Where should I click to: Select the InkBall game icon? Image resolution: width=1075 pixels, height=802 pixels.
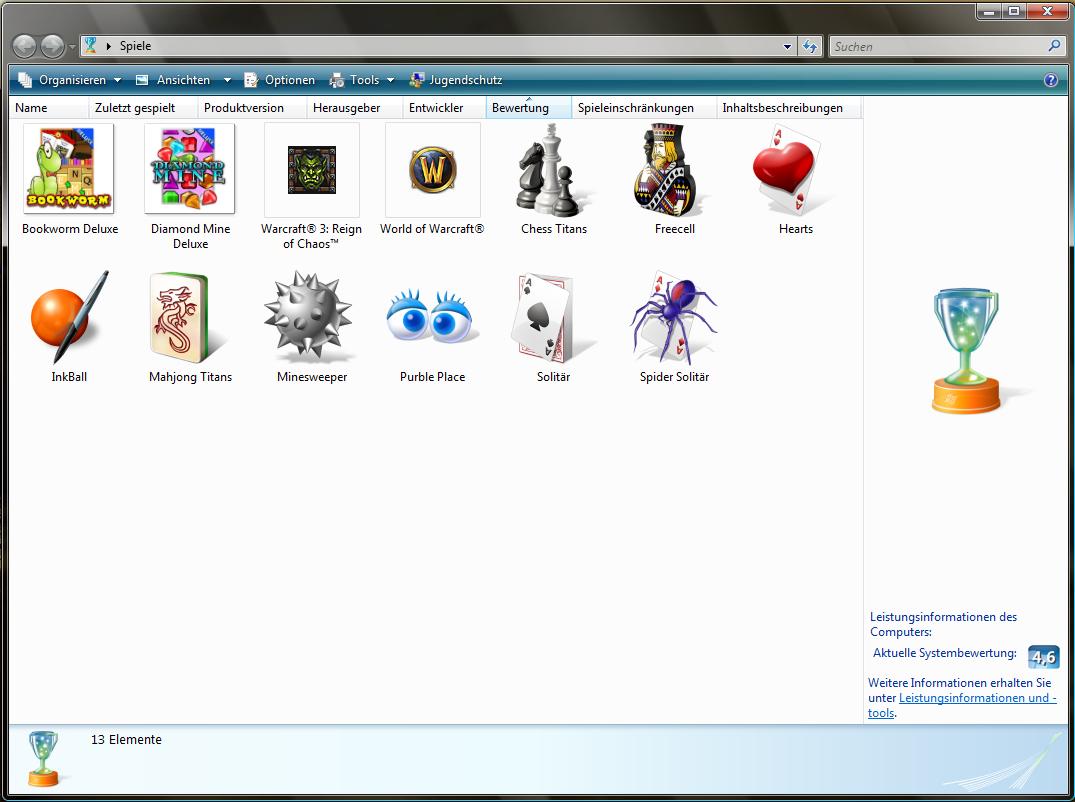click(69, 317)
